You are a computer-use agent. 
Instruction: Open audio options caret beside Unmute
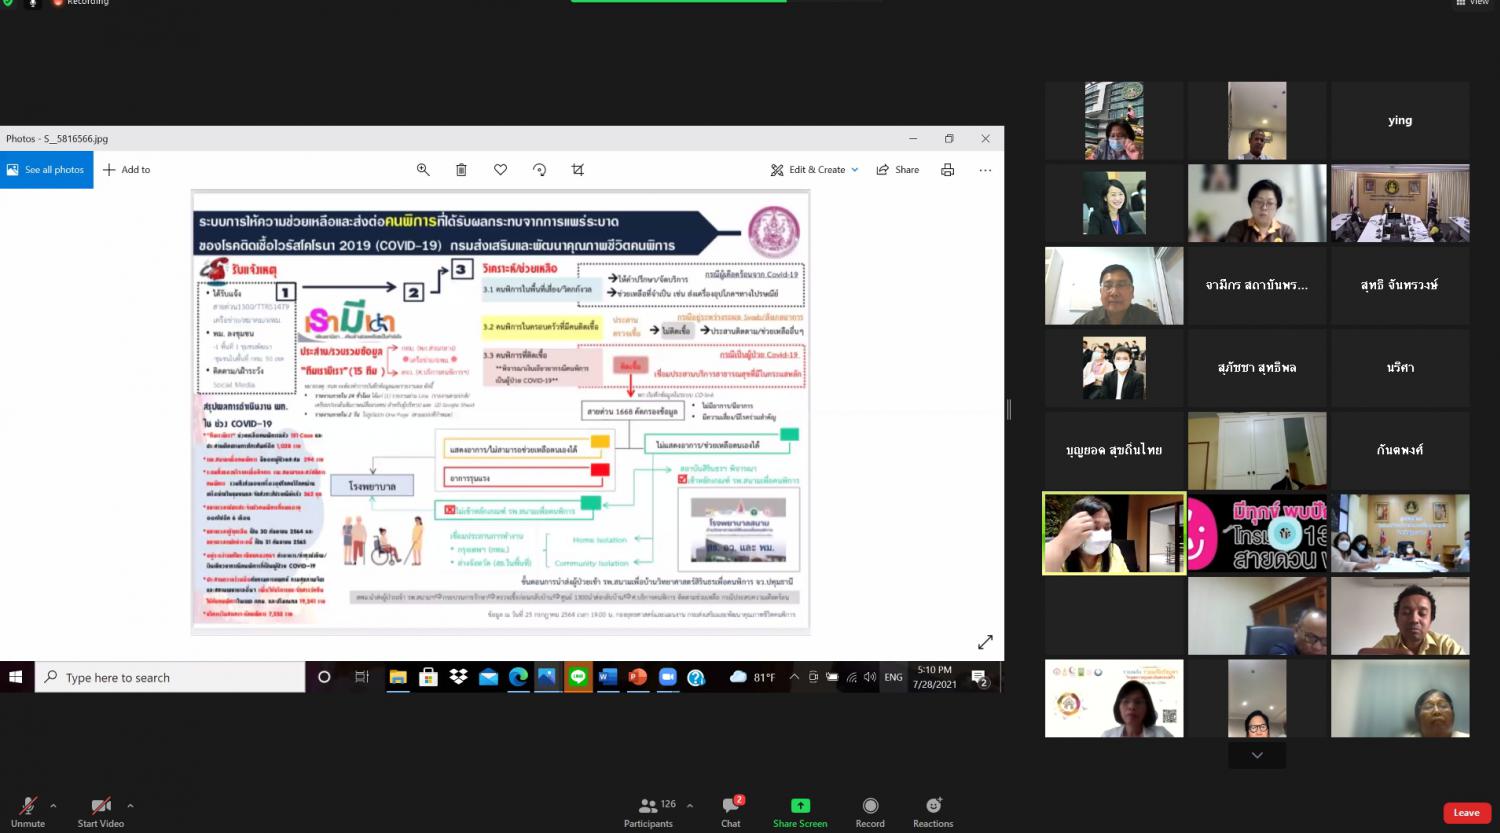tap(53, 806)
